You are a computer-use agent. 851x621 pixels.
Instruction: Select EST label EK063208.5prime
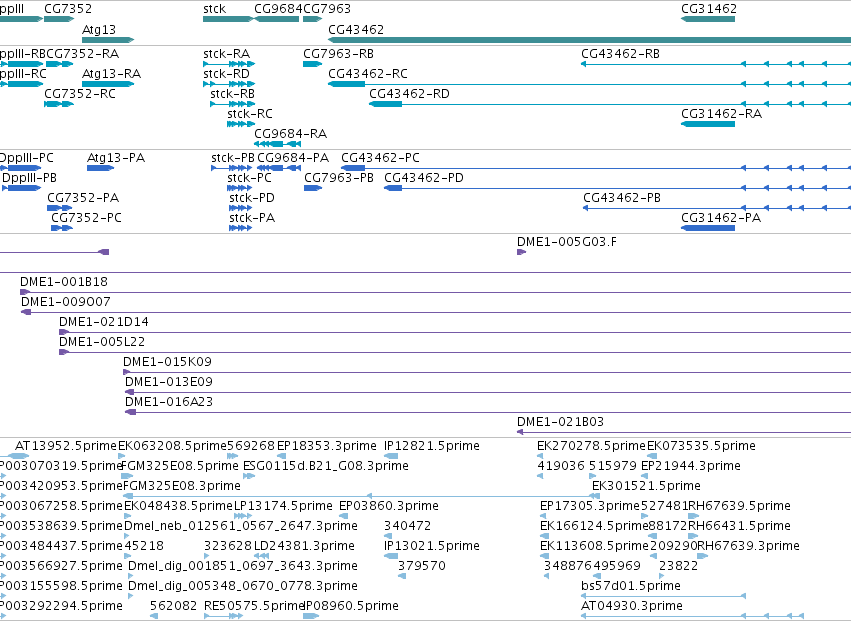click(172, 447)
